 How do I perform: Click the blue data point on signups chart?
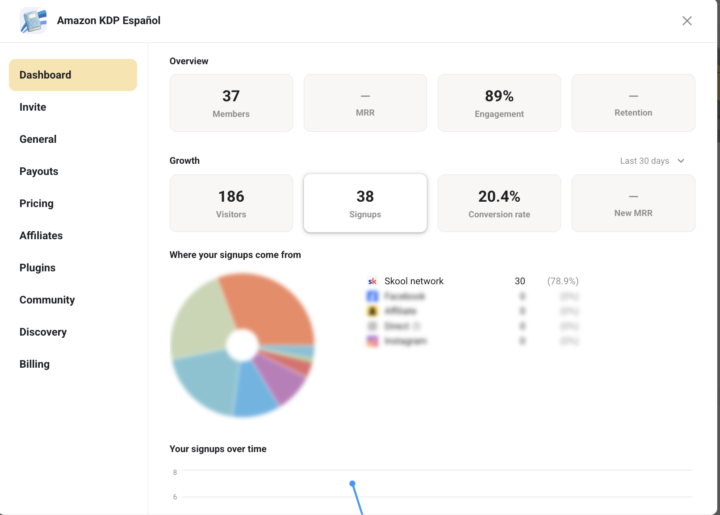coord(352,483)
